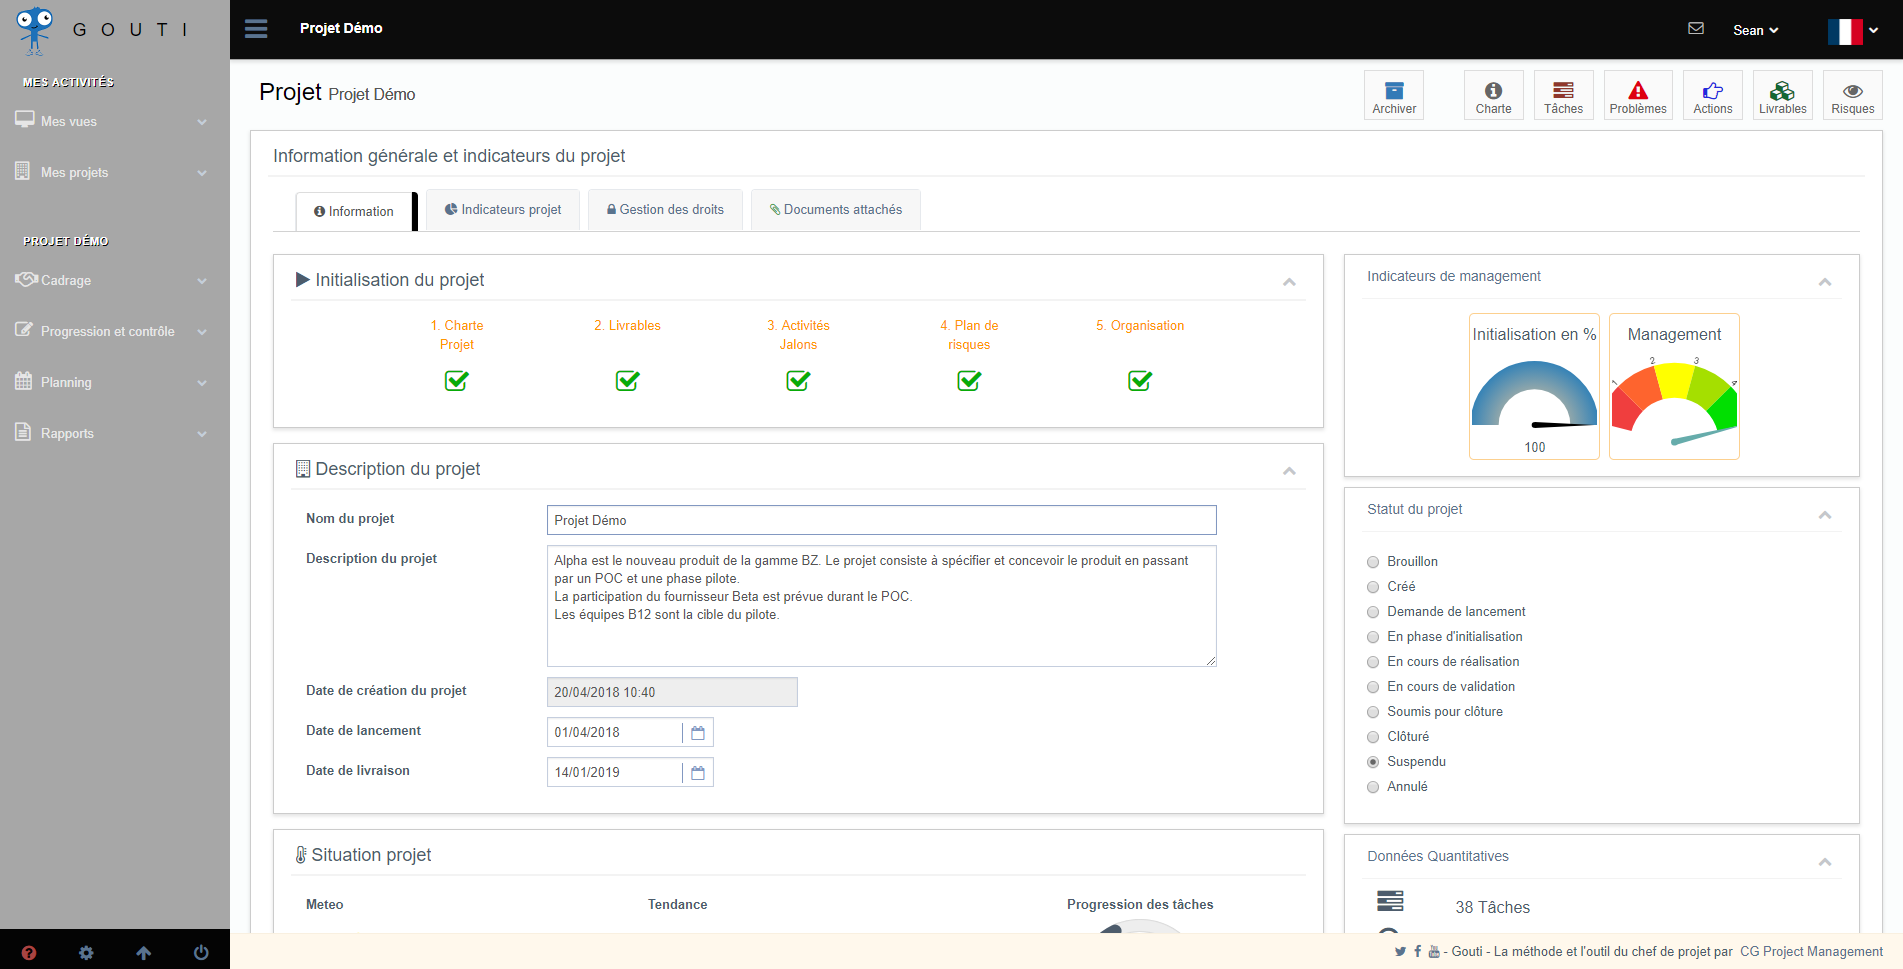Open CG Project Management footer link
The width and height of the screenshot is (1903, 969).
1811,952
